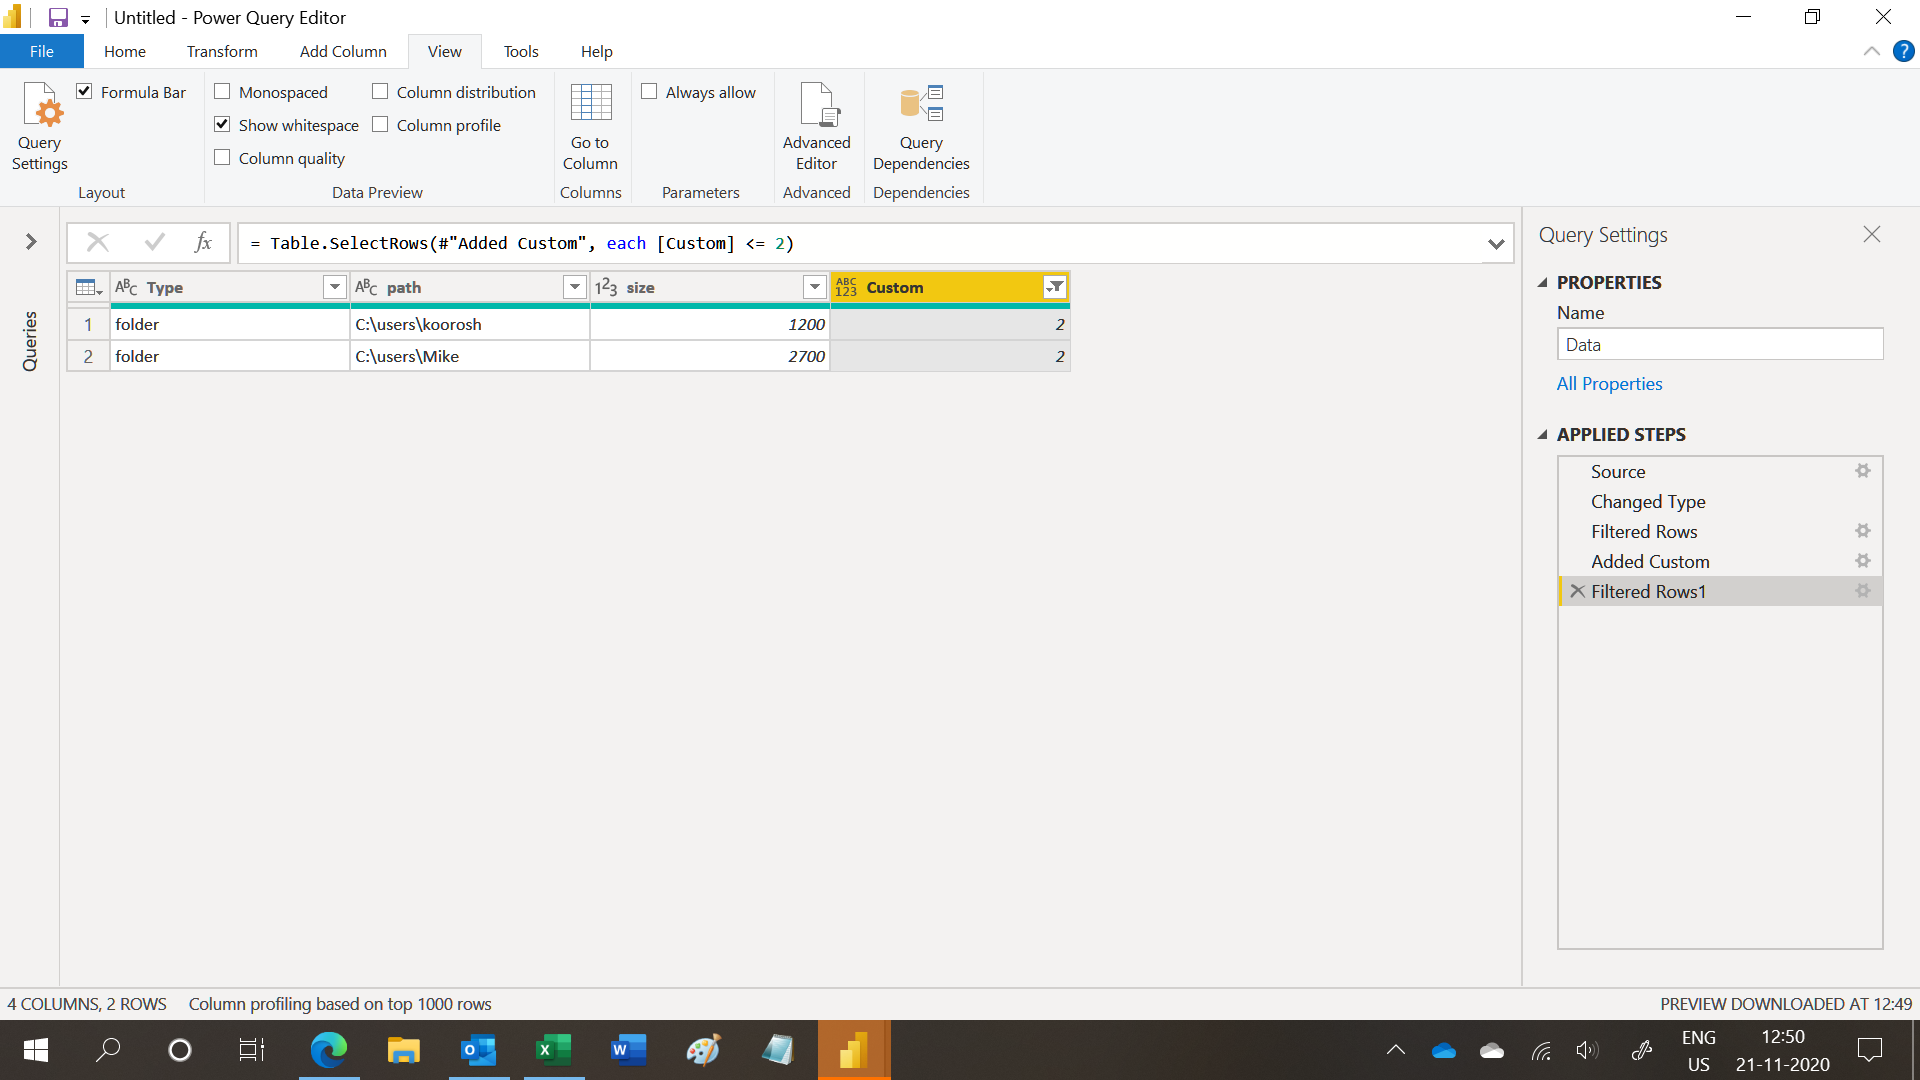This screenshot has width=1920, height=1080.
Task: Open Word from the taskbar
Action: 629,1050
